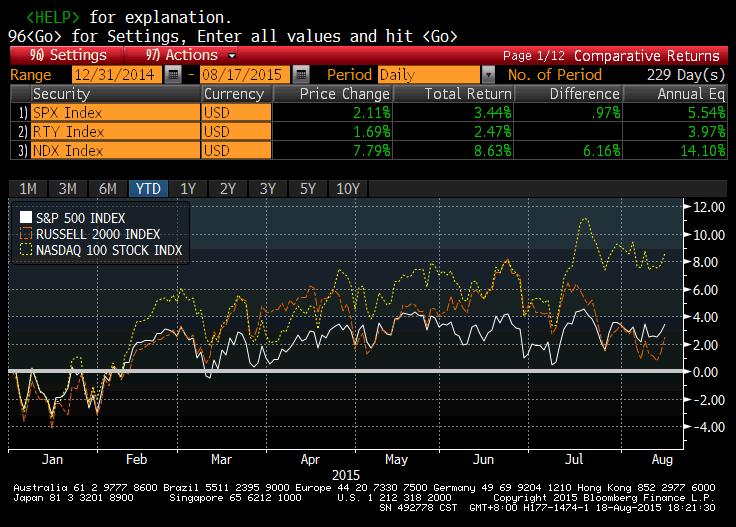Click the Page 1/12 indicator

pyautogui.click(x=534, y=55)
